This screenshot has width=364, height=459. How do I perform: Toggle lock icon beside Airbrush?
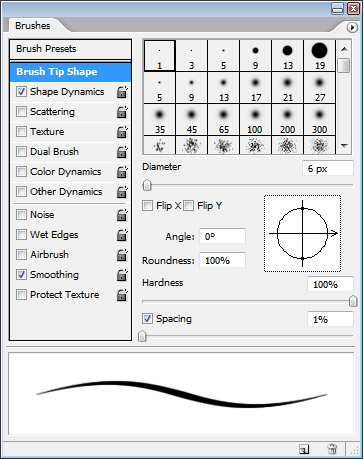pyautogui.click(x=122, y=255)
